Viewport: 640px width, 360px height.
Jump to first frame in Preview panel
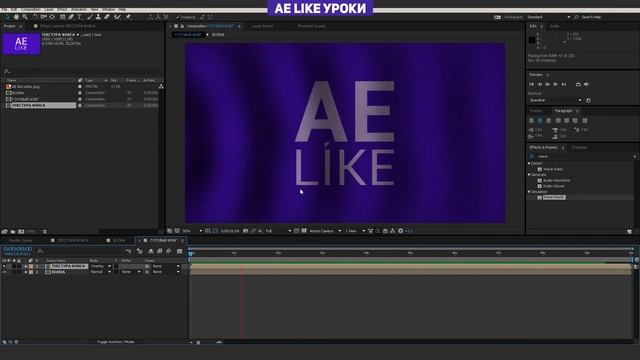pos(531,84)
